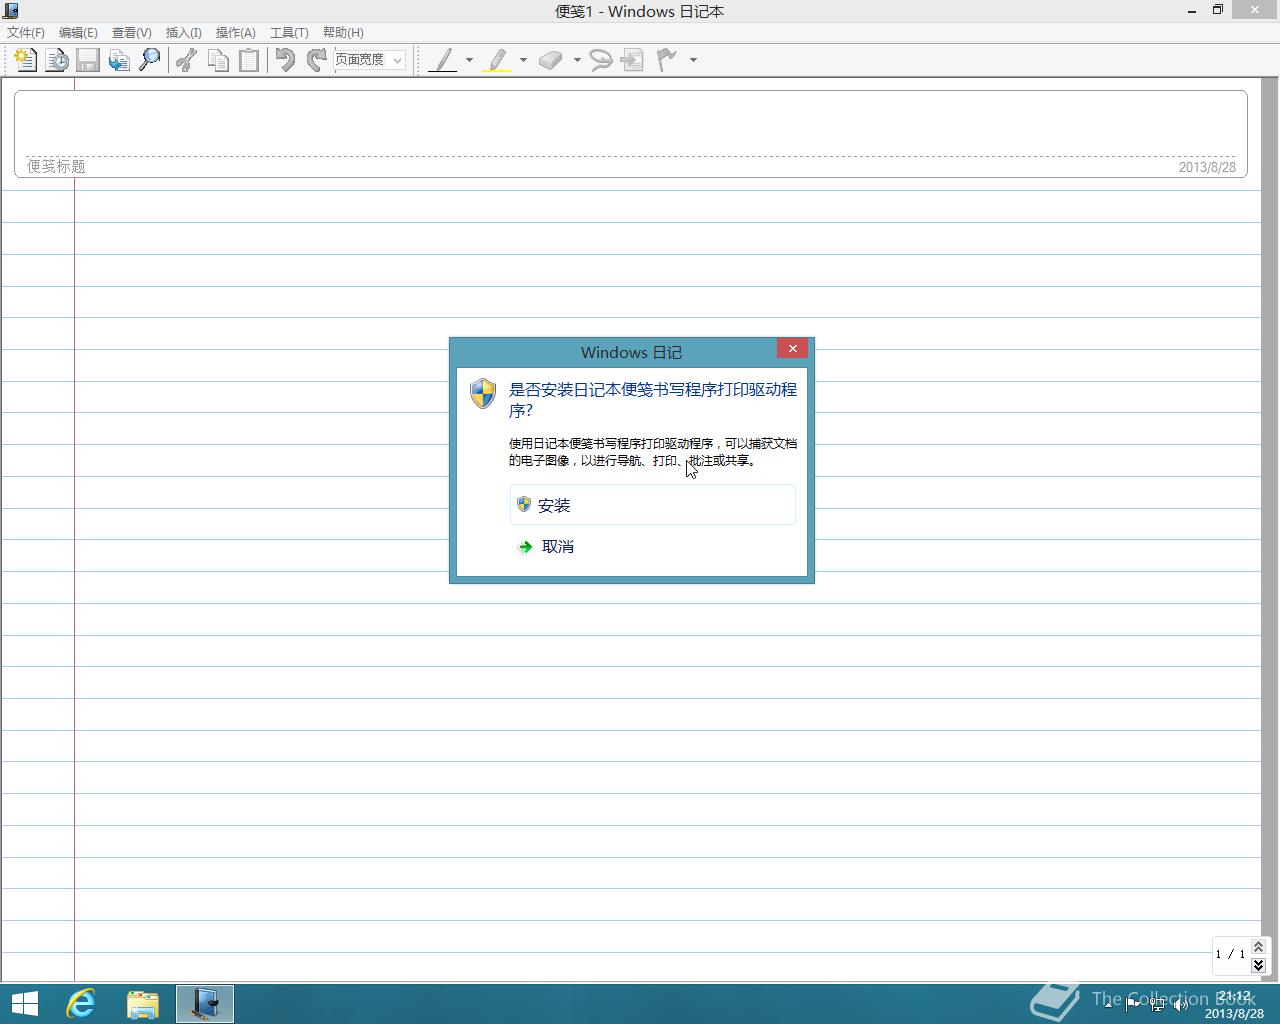Launch Internet Explorer from the taskbar

(81, 1004)
